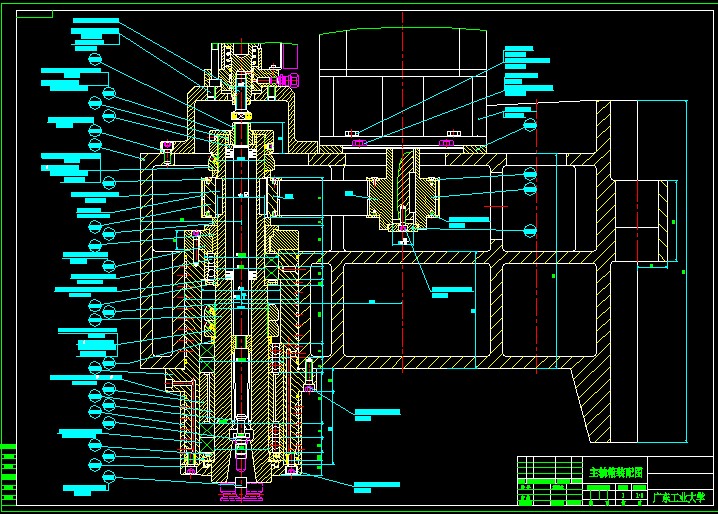Select the drawing title text 主轴箱装配图
The height and width of the screenshot is (514, 718).
coord(615,472)
